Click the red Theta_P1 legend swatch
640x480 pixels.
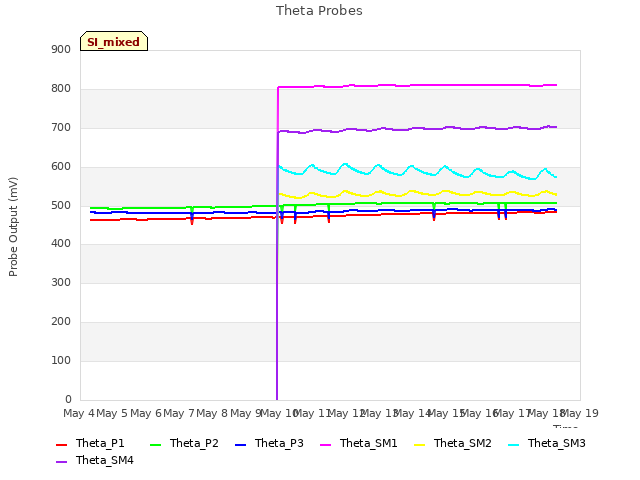point(61,444)
